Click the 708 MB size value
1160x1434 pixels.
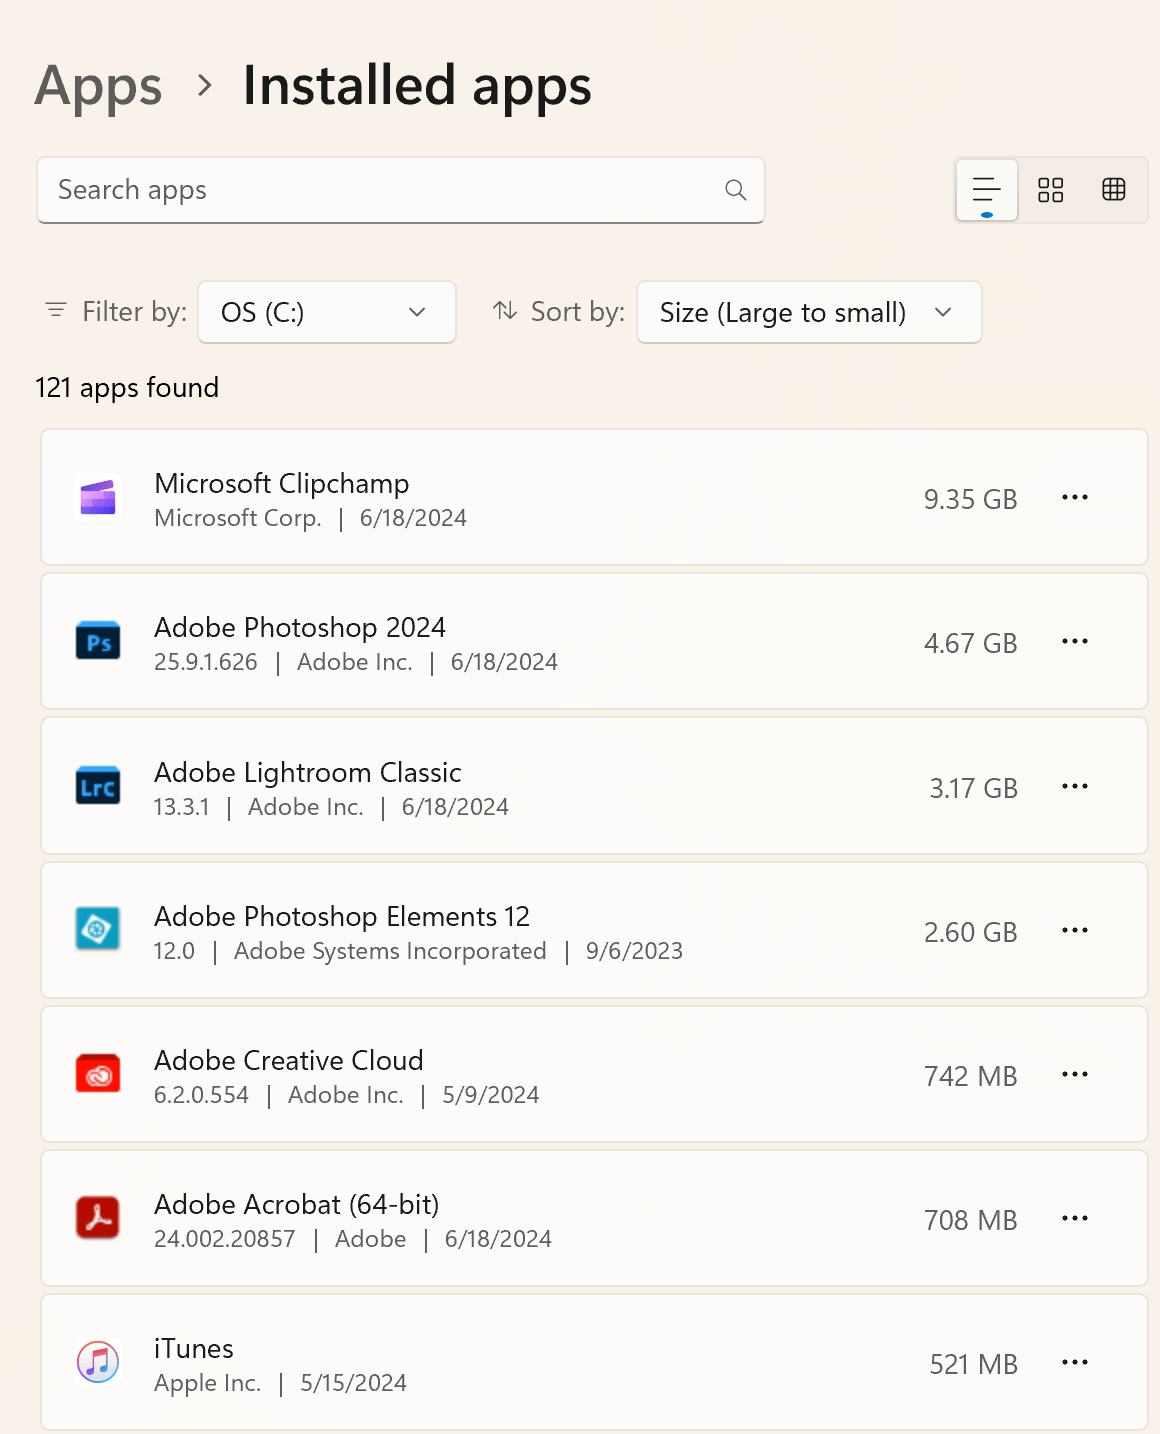pos(970,1220)
